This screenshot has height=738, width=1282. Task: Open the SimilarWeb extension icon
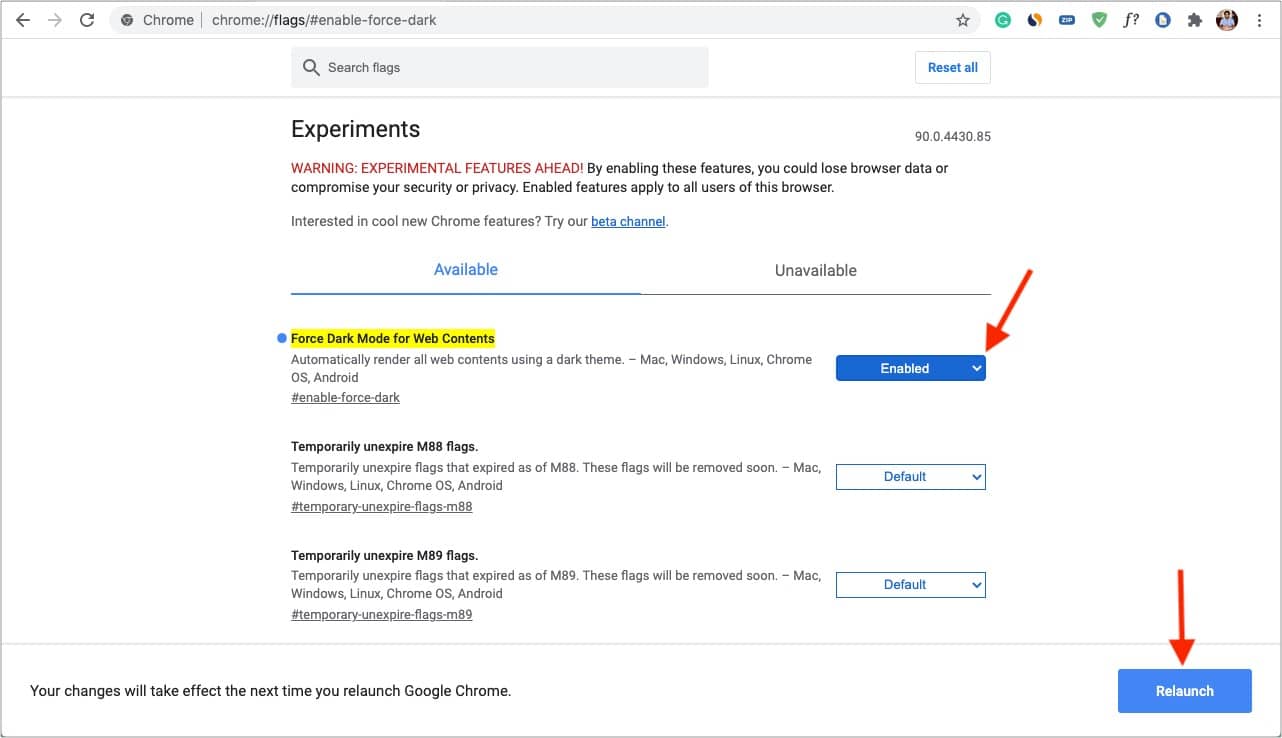1035,20
